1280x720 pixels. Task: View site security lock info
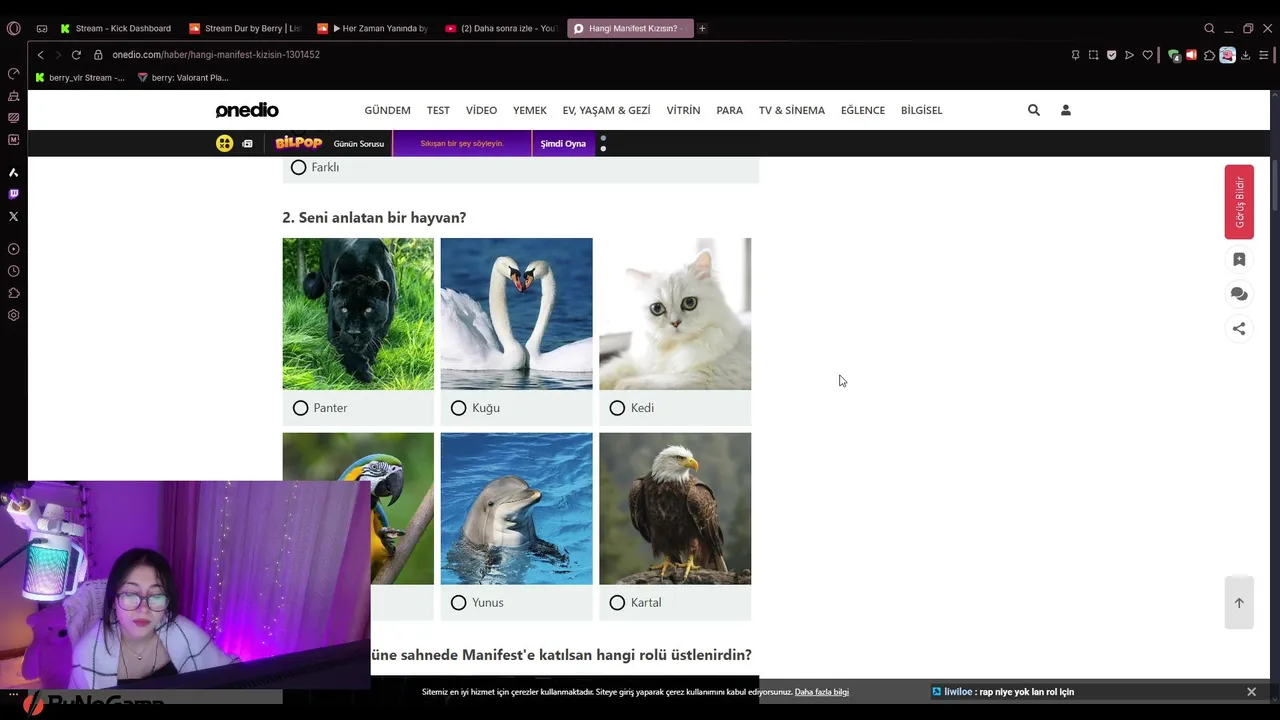pos(99,55)
